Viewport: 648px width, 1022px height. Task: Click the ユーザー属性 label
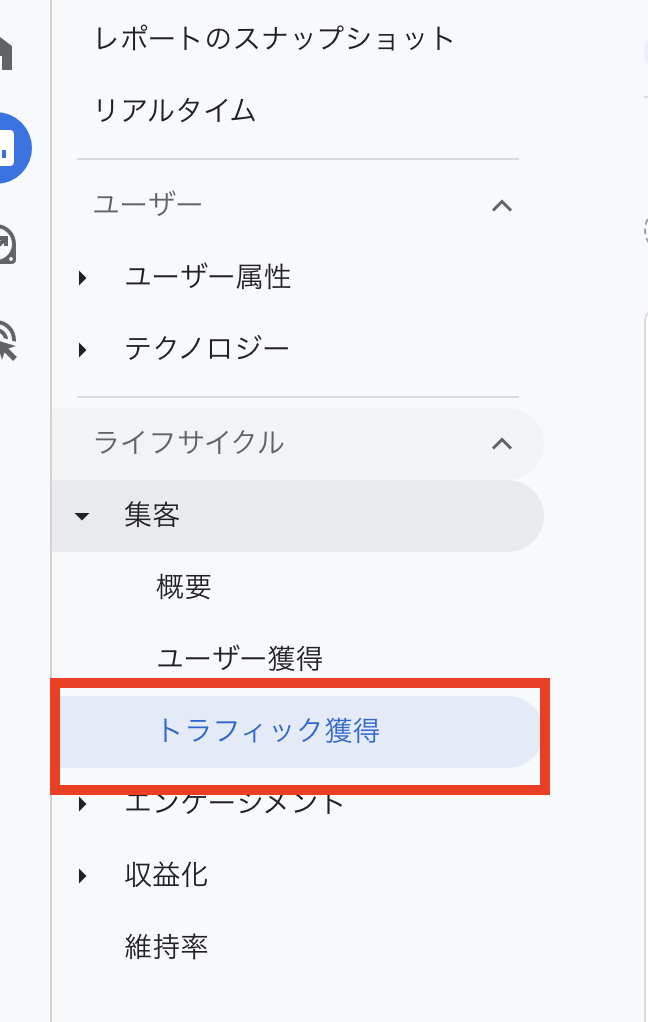pos(208,277)
